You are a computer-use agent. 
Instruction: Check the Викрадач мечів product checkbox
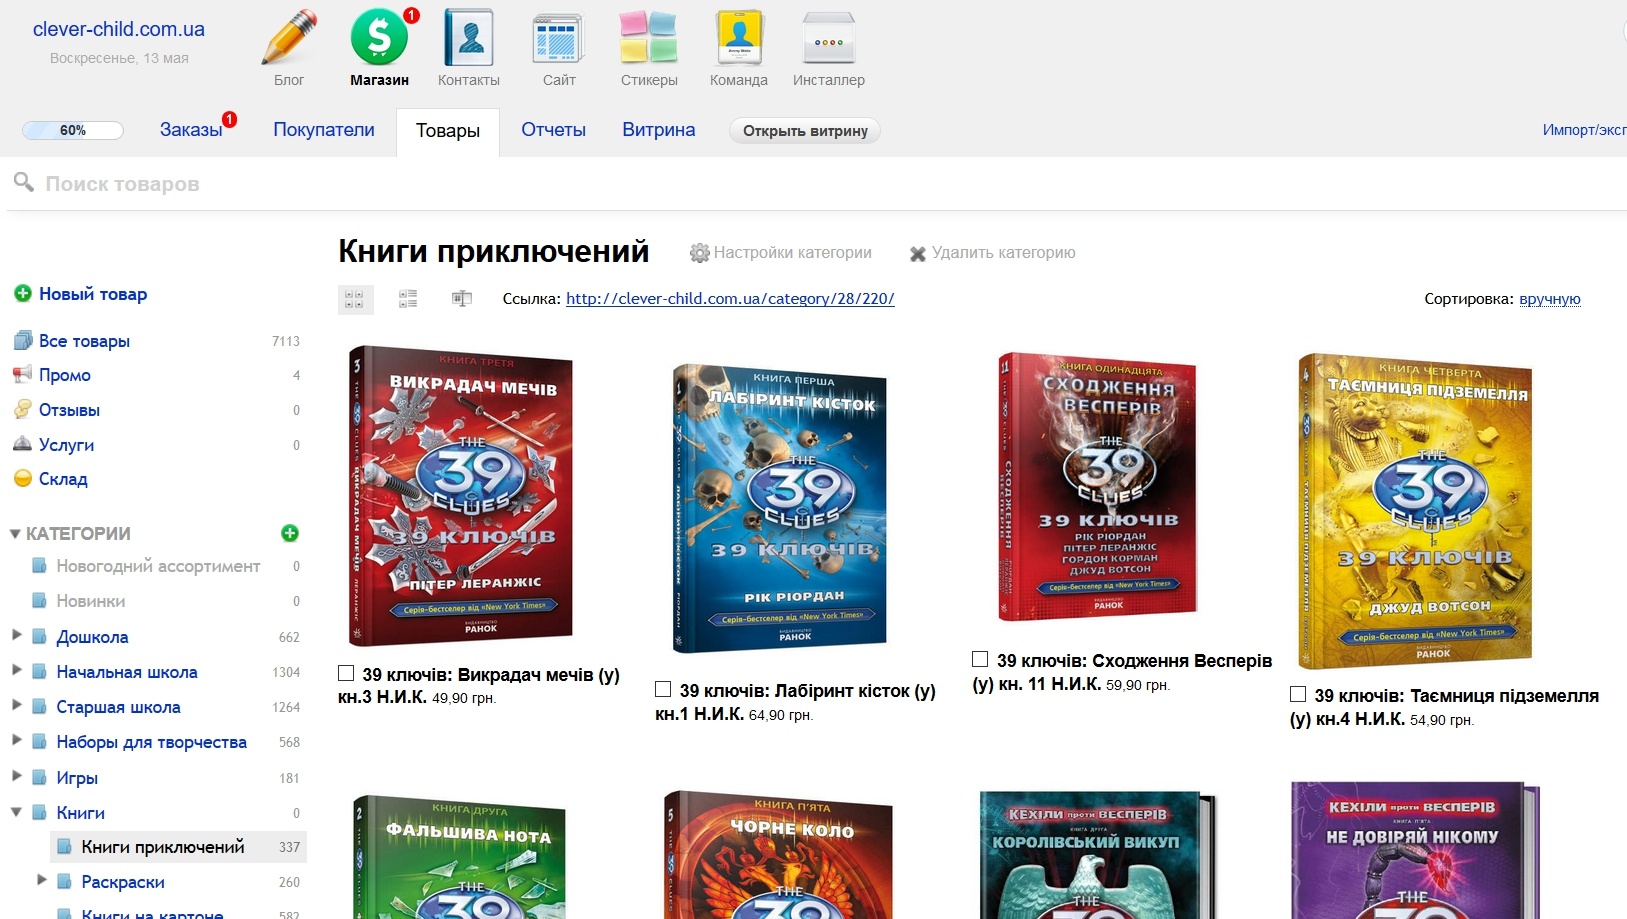(x=346, y=673)
